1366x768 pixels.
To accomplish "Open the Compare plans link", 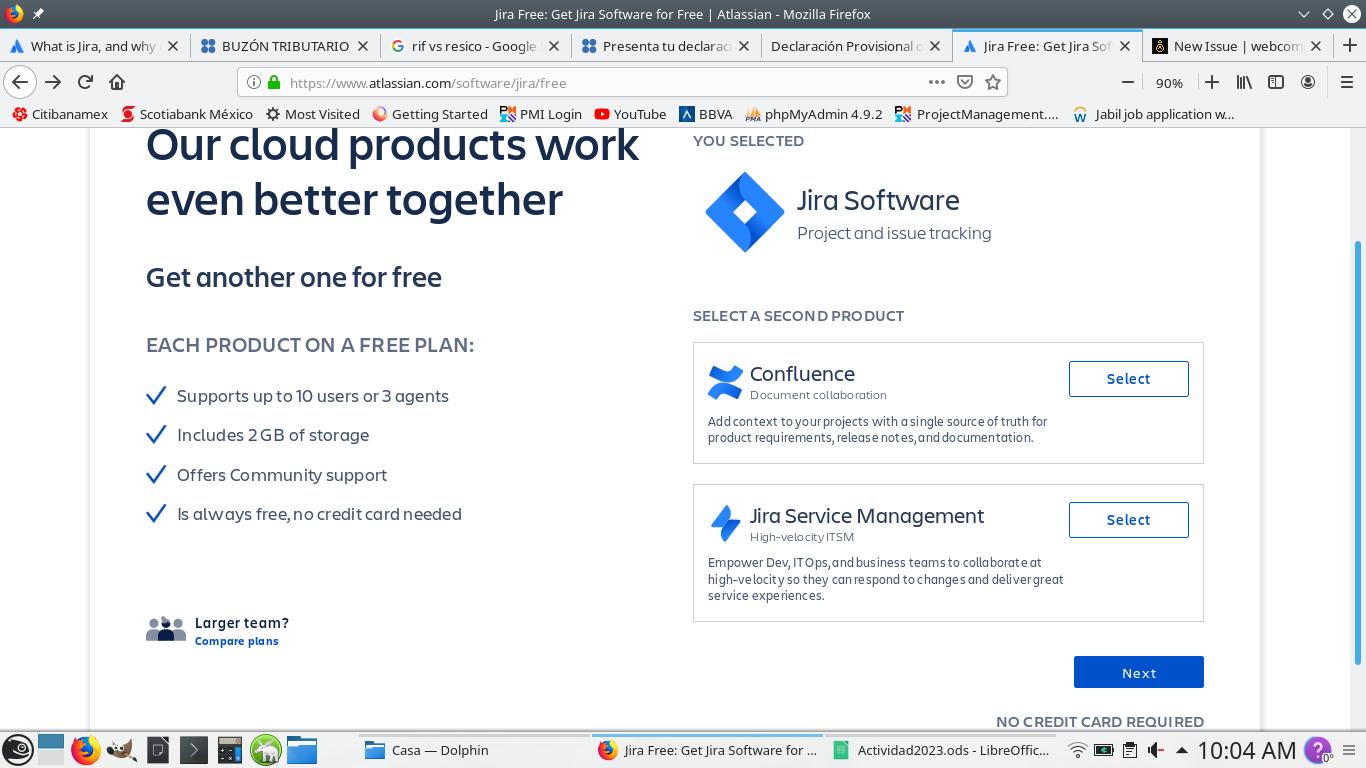I will tap(236, 641).
